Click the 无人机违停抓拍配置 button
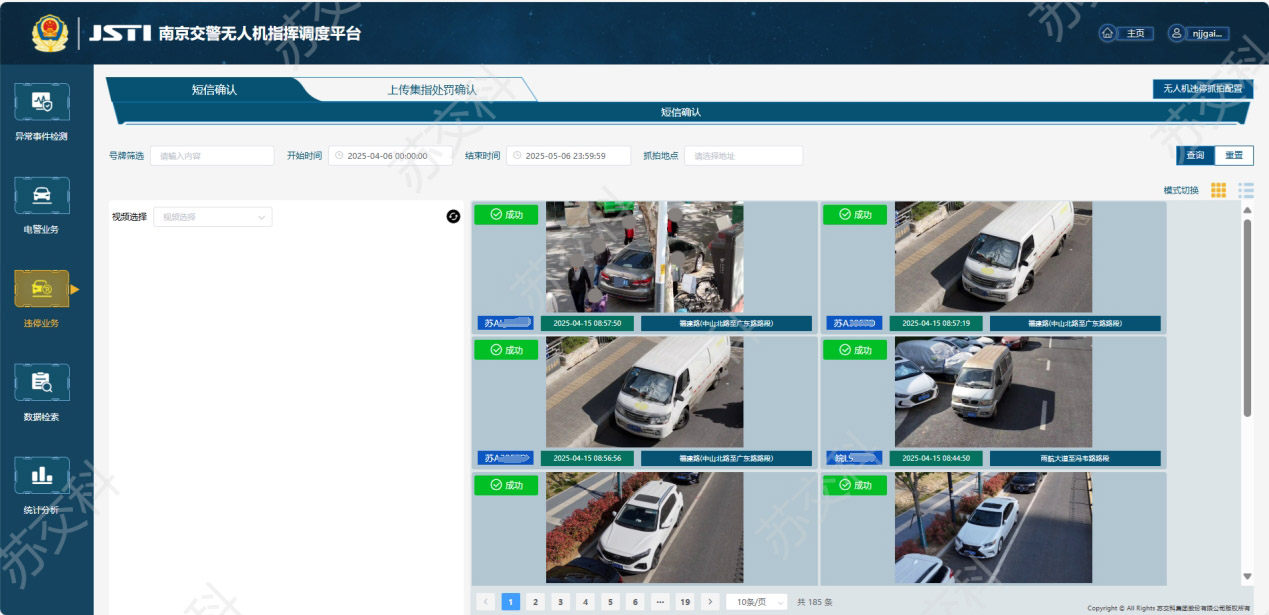 (1202, 89)
